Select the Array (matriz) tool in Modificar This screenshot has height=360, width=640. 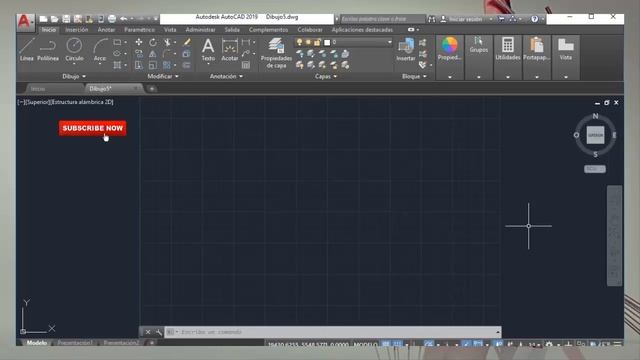point(167,65)
